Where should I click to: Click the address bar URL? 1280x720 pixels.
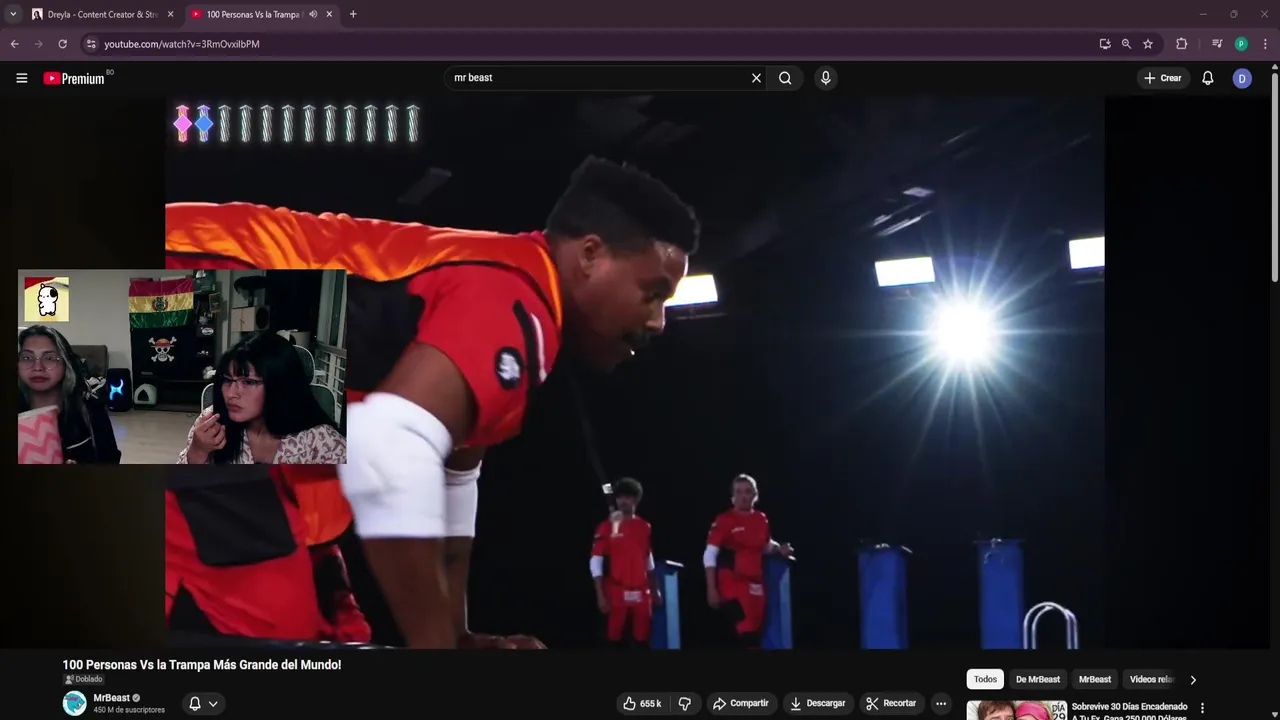point(182,44)
